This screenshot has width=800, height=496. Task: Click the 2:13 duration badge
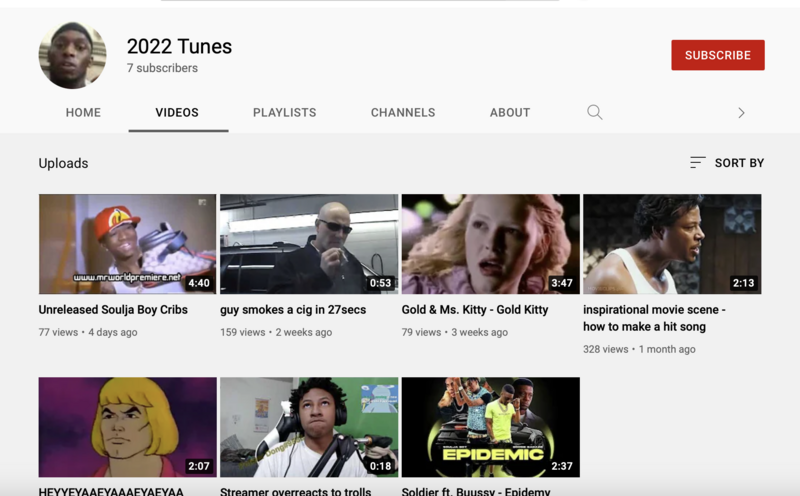click(744, 283)
